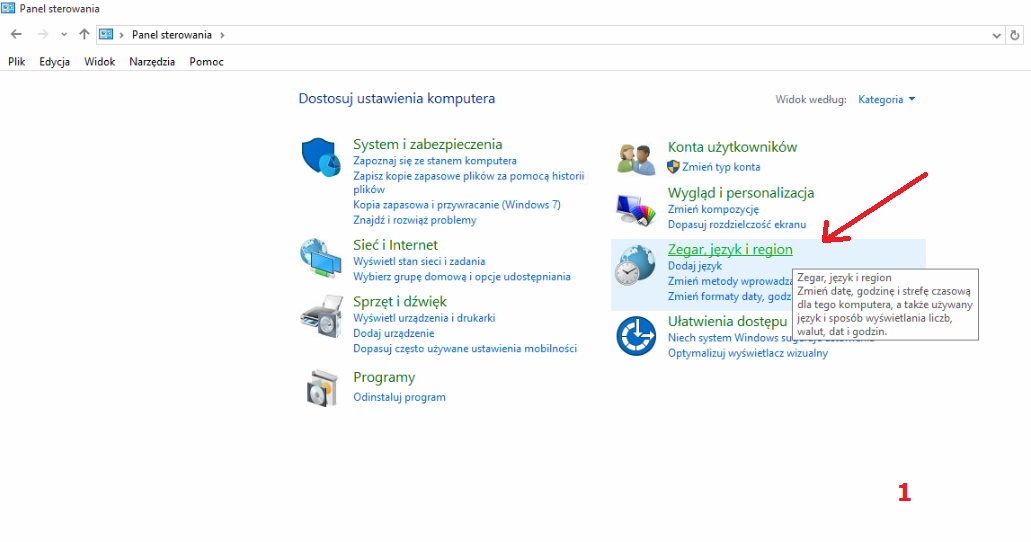This screenshot has width=1031, height=542.
Task: Open System i zabezpieczenia shield icon
Action: click(321, 157)
